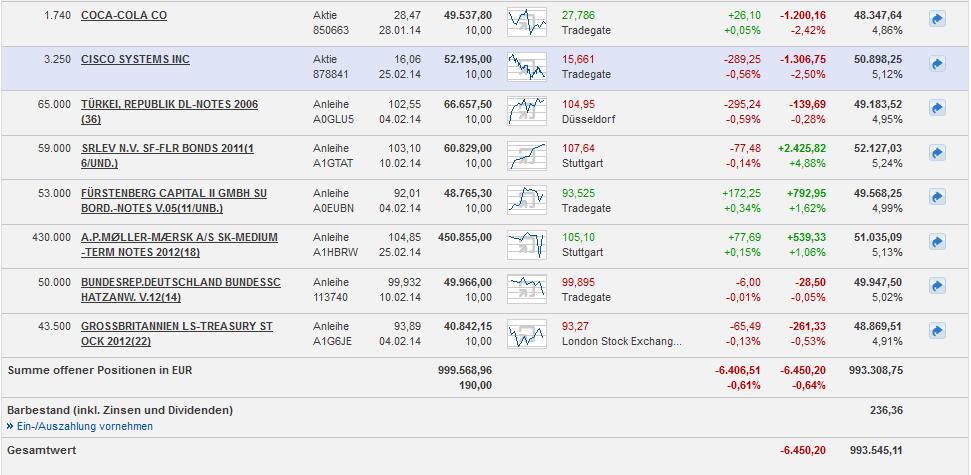The image size is (971, 475).
Task: Open Türkei, Republik DL-Notes 2006 link
Action: click(169, 104)
